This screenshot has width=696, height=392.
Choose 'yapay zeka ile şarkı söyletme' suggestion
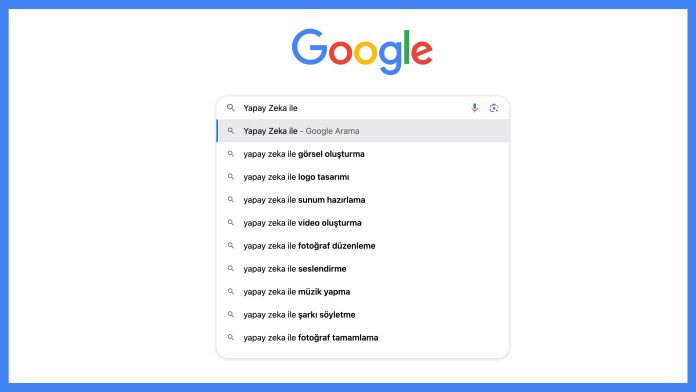pyautogui.click(x=363, y=314)
